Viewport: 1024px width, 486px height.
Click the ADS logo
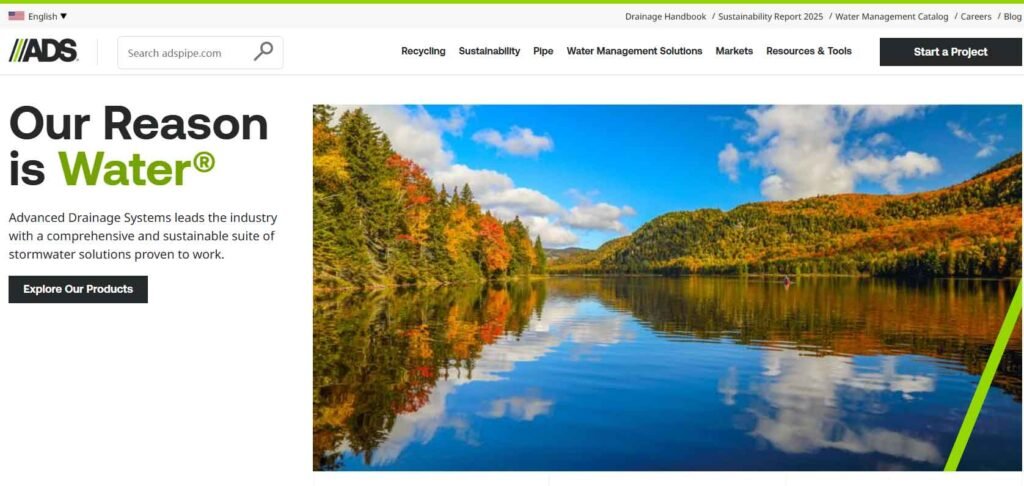click(x=43, y=50)
